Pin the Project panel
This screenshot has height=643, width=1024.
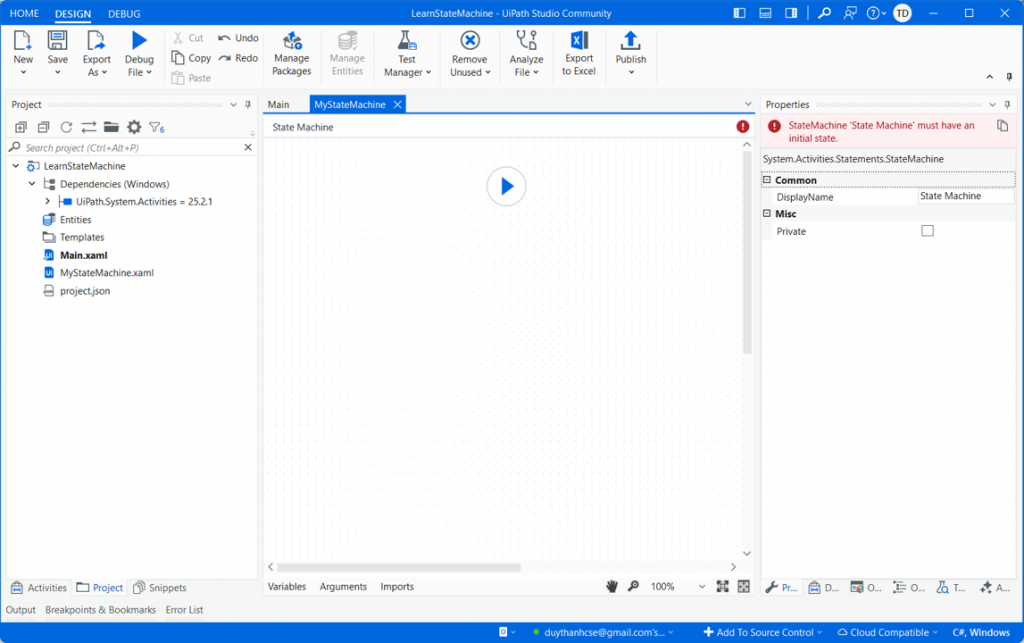point(248,104)
